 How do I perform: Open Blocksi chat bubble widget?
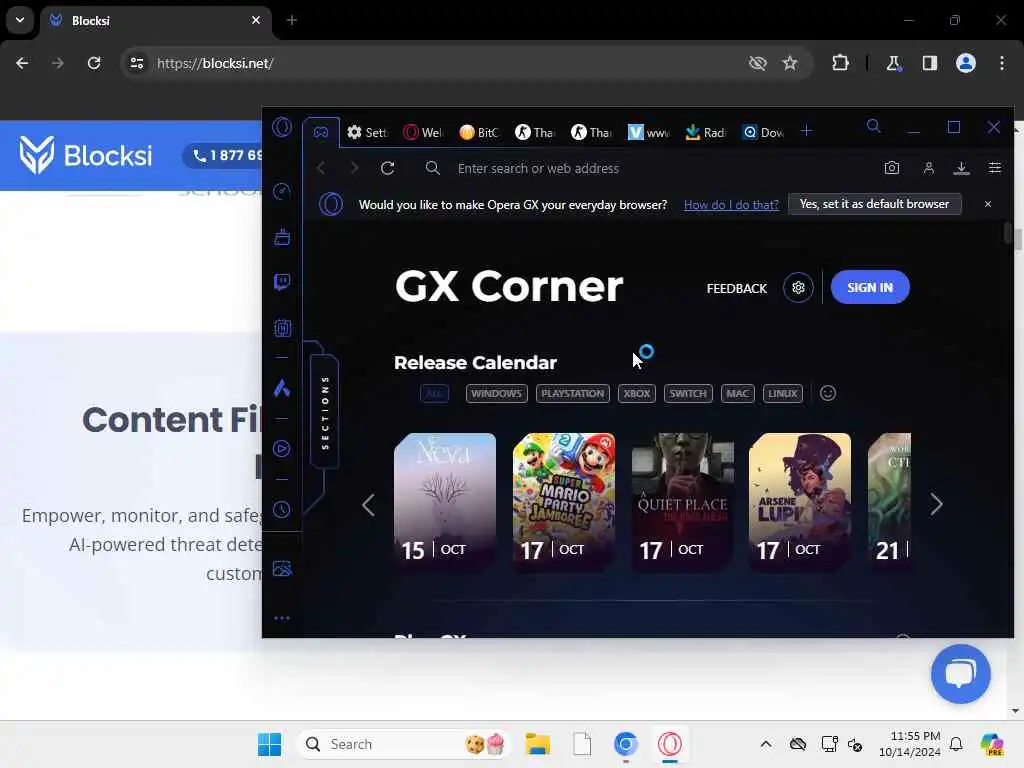pos(960,674)
